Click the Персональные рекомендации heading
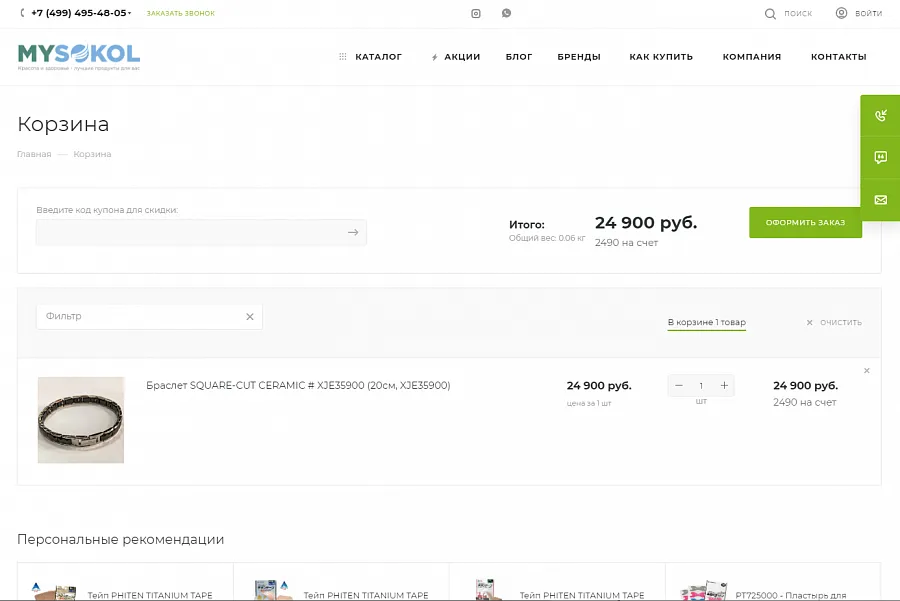 coord(121,540)
